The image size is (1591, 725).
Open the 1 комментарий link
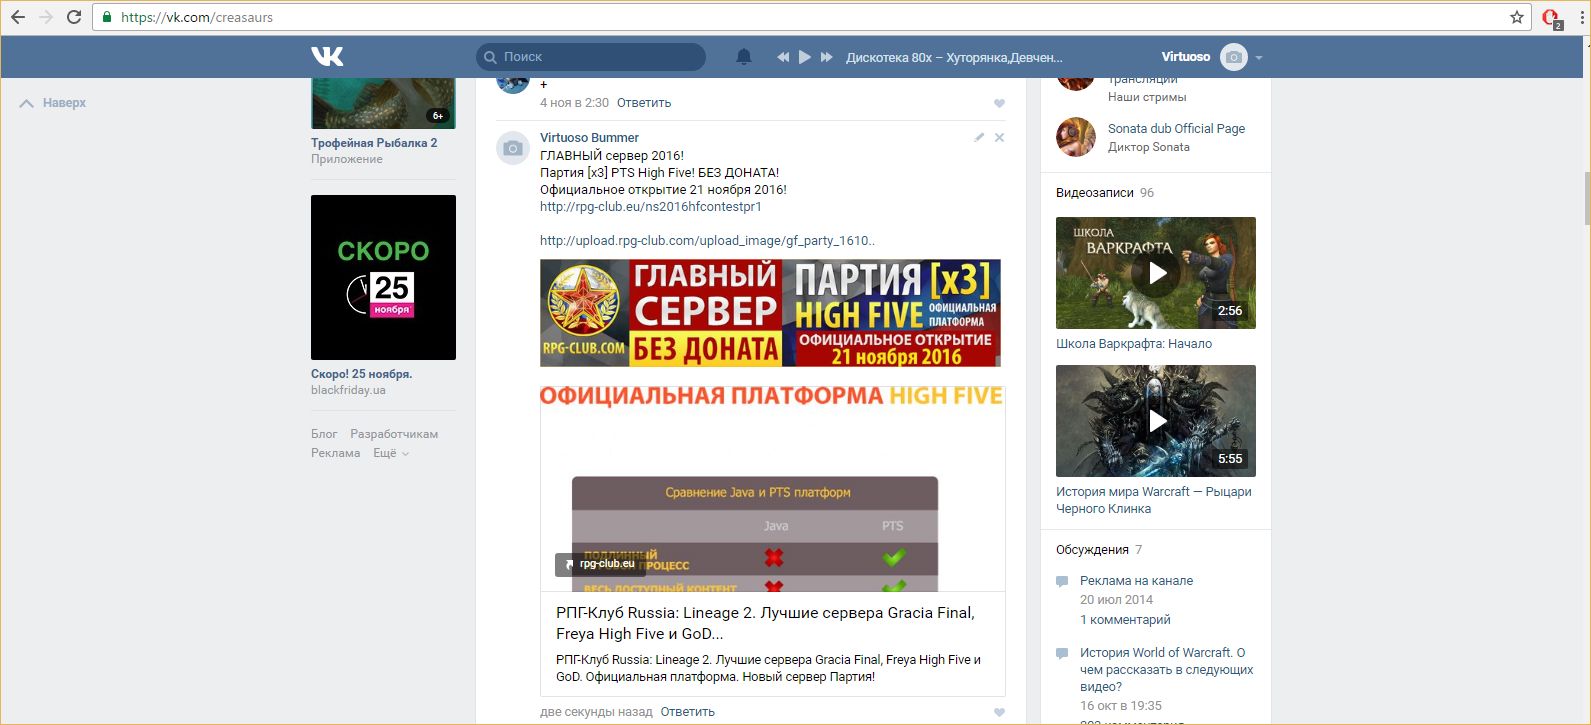click(x=1125, y=620)
